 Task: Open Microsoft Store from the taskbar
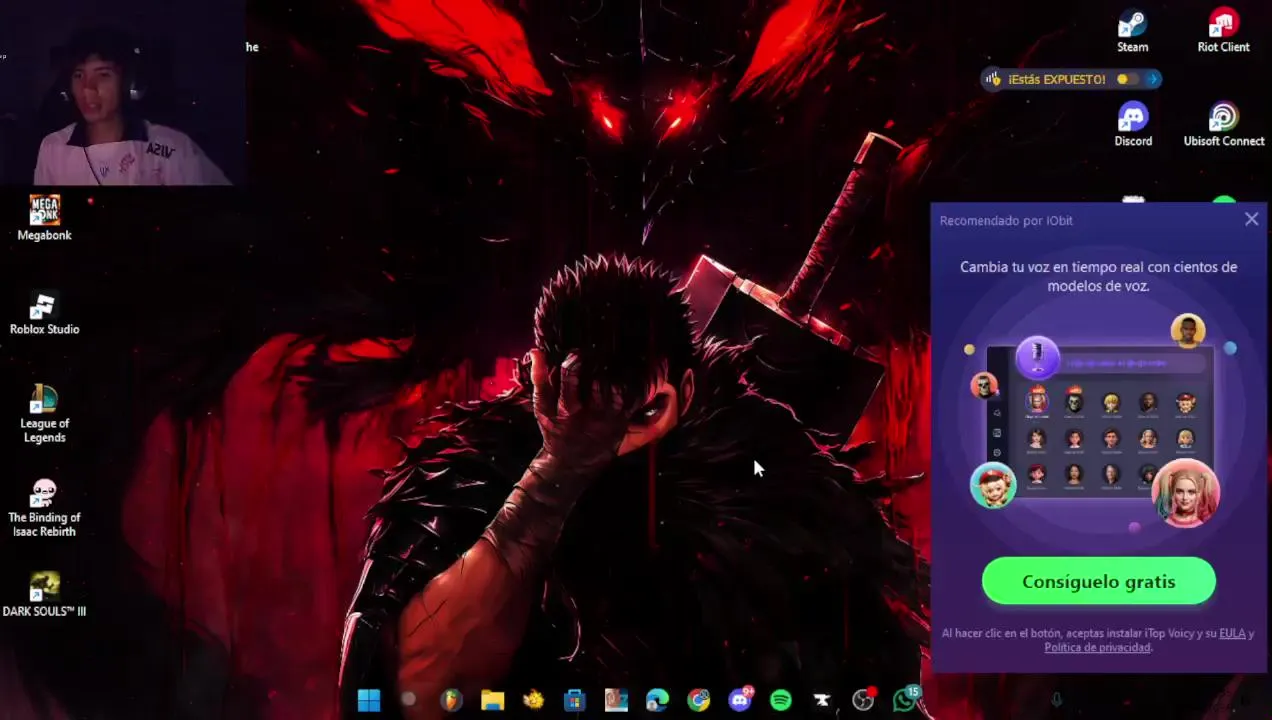click(x=575, y=700)
